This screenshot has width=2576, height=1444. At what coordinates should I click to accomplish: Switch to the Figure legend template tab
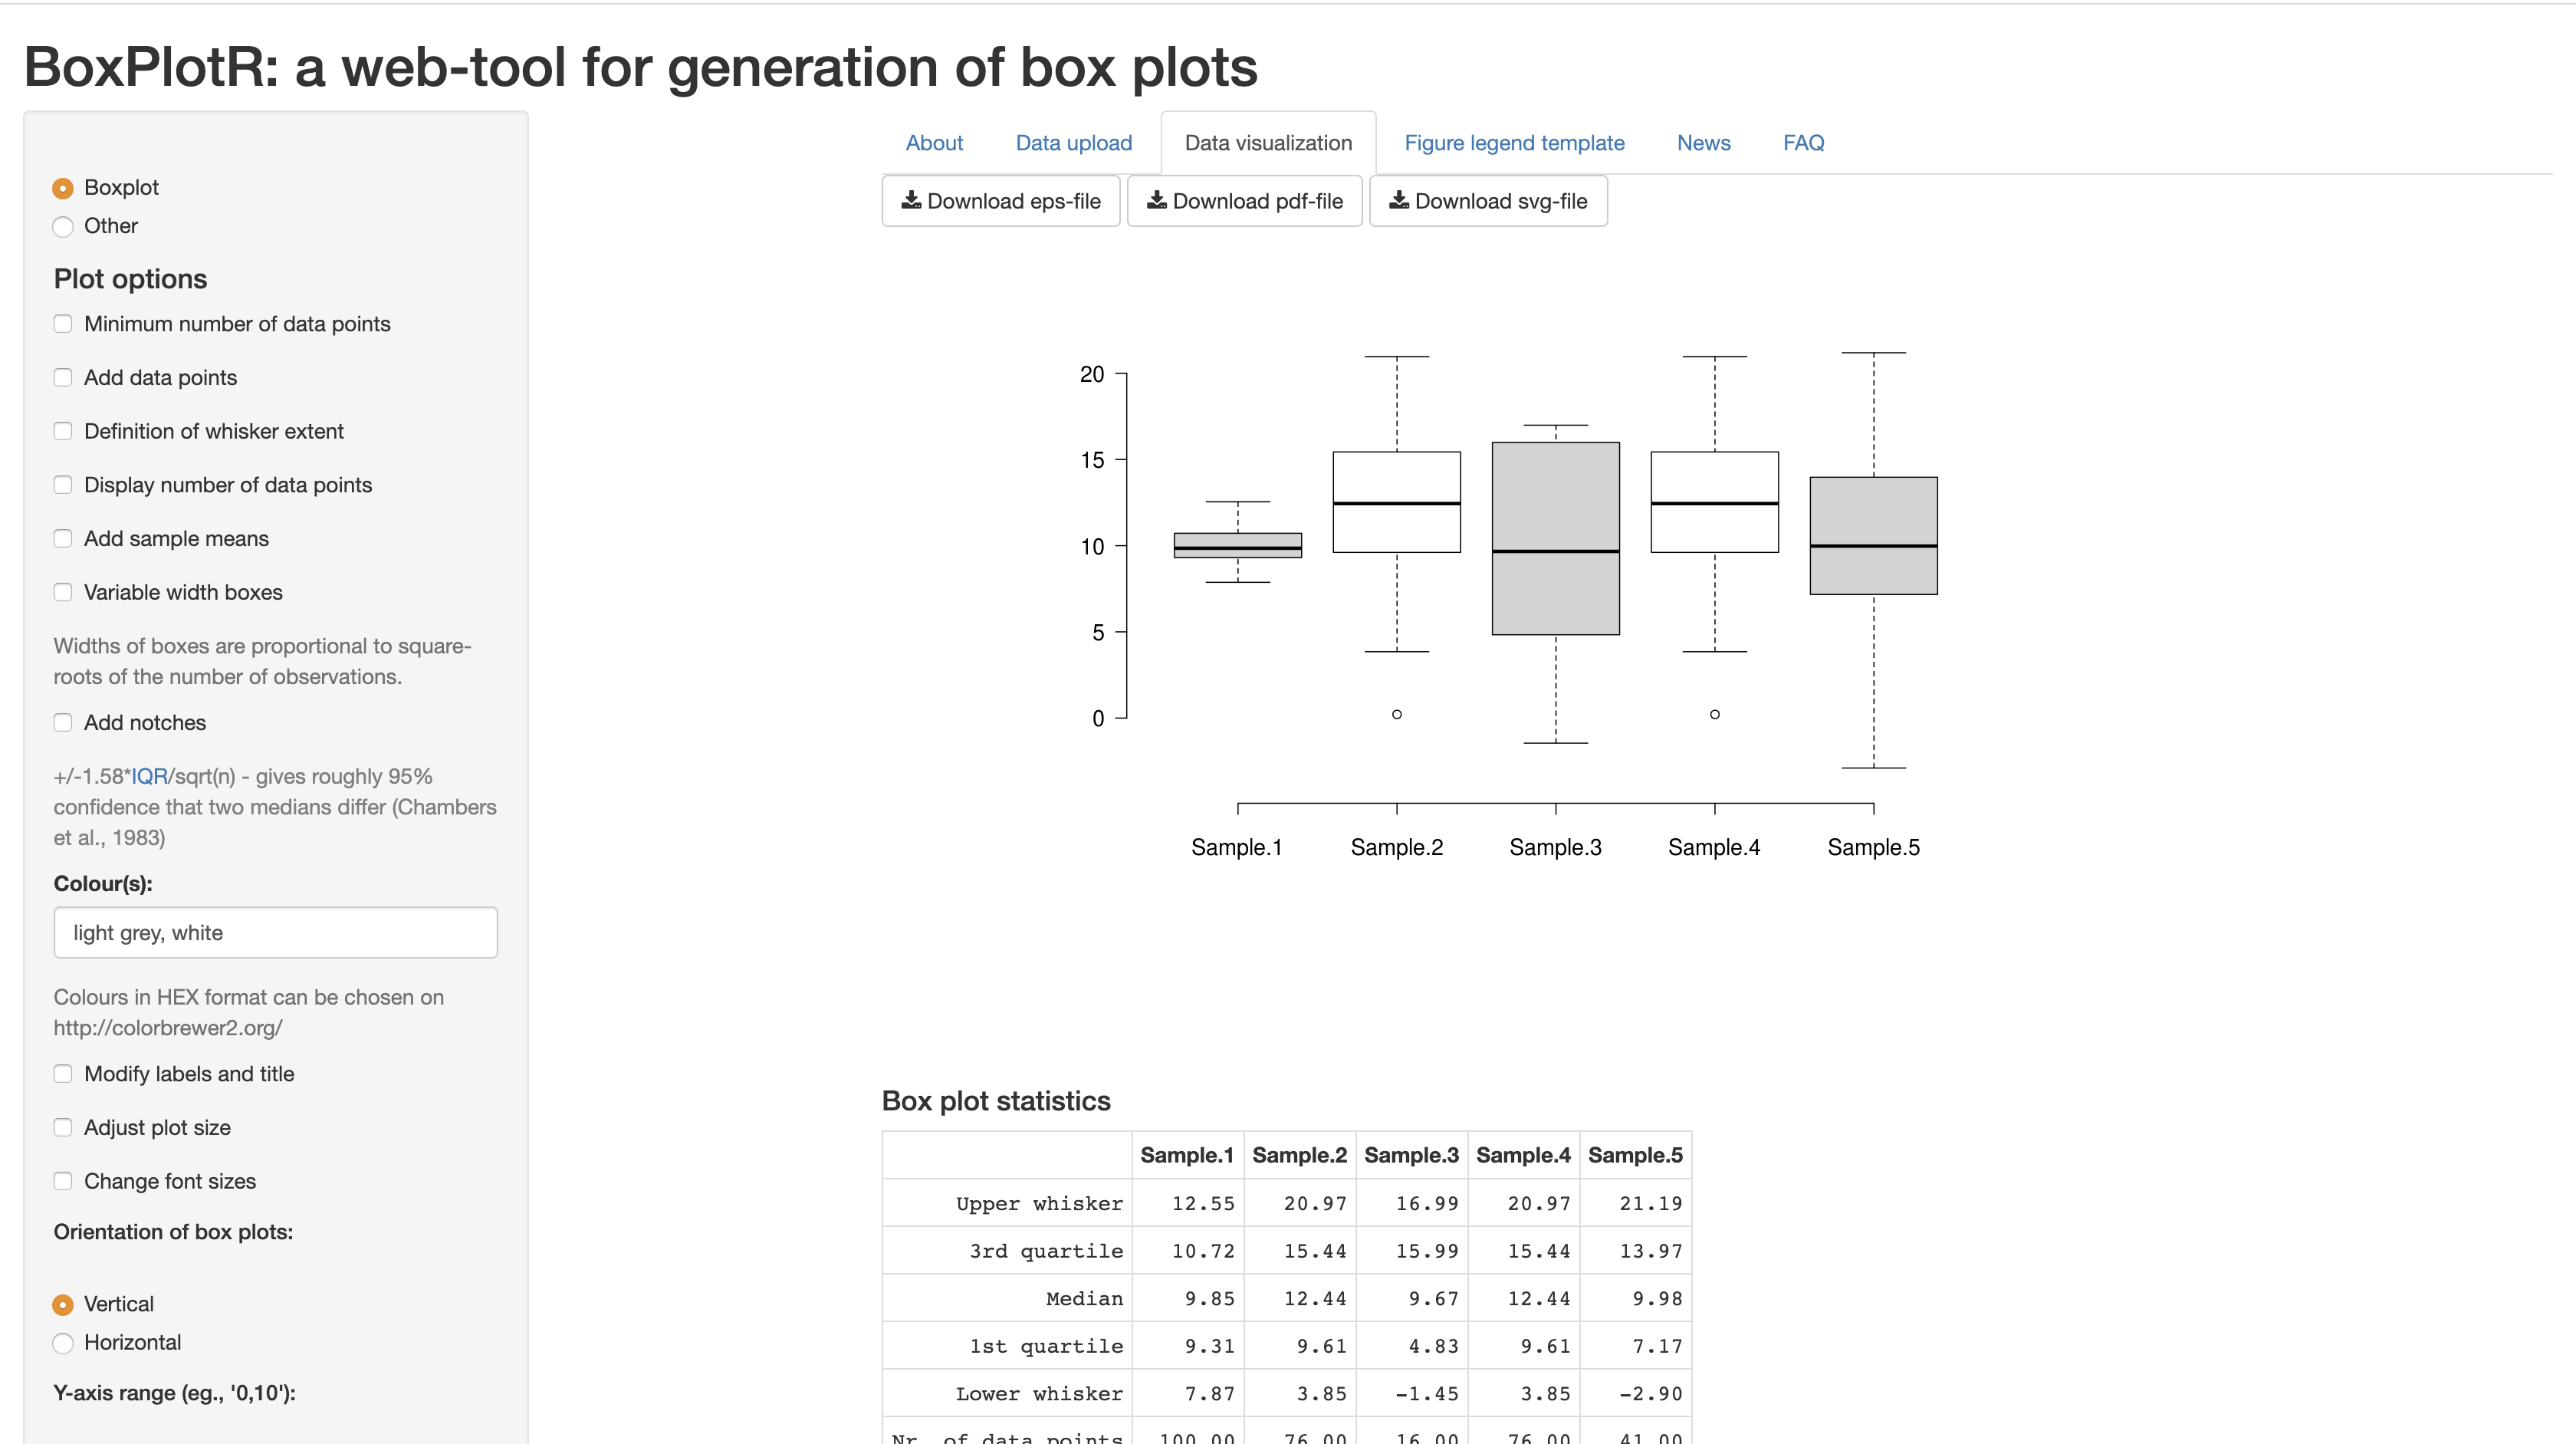(1514, 143)
